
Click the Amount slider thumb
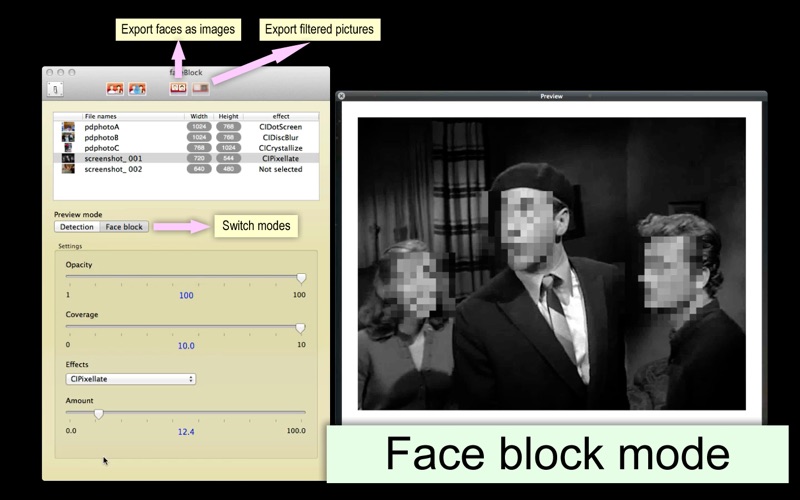coord(98,414)
